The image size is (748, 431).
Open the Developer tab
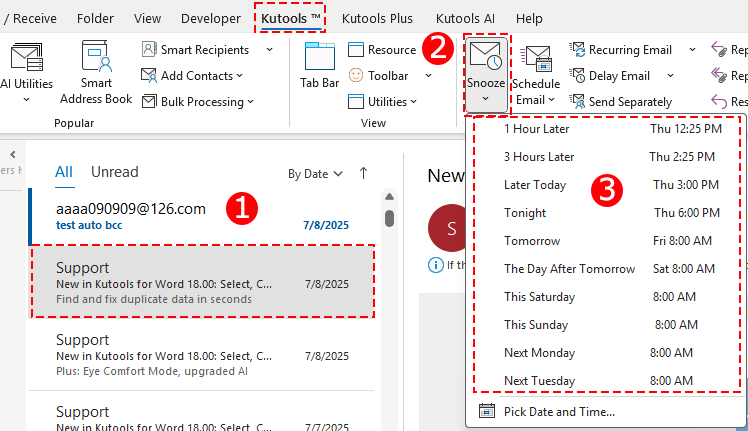[x=211, y=18]
